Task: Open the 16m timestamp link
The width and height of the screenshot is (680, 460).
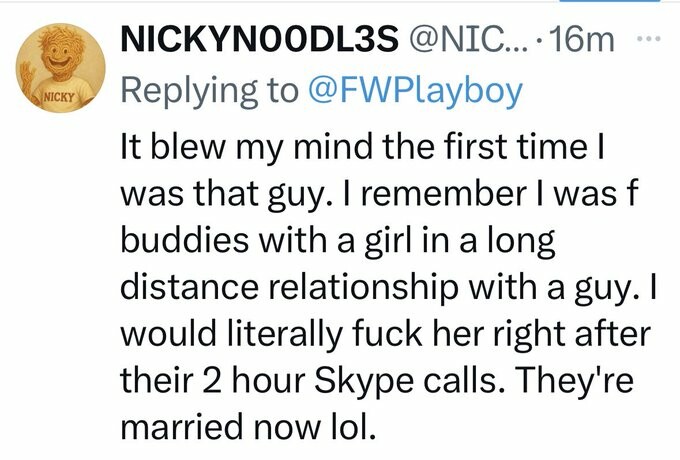Action: pyautogui.click(x=585, y=42)
